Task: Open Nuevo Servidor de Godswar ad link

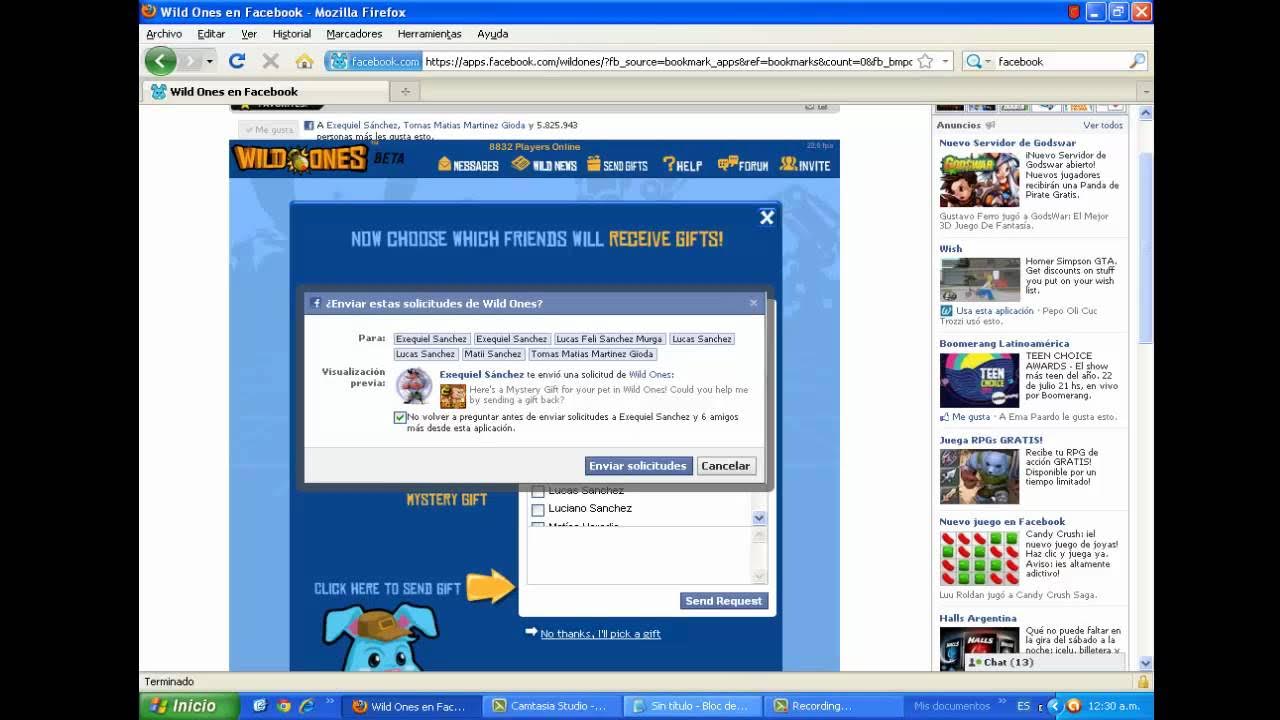Action: tap(1007, 143)
